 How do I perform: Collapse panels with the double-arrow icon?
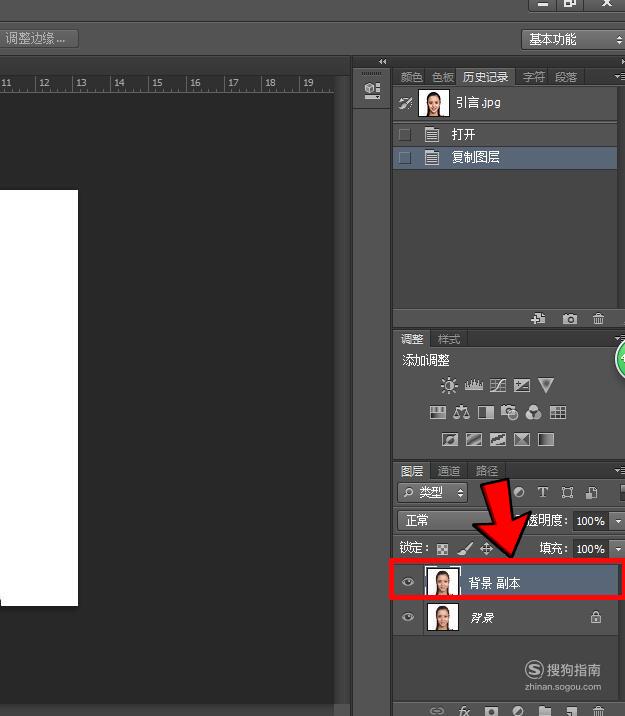[383, 61]
